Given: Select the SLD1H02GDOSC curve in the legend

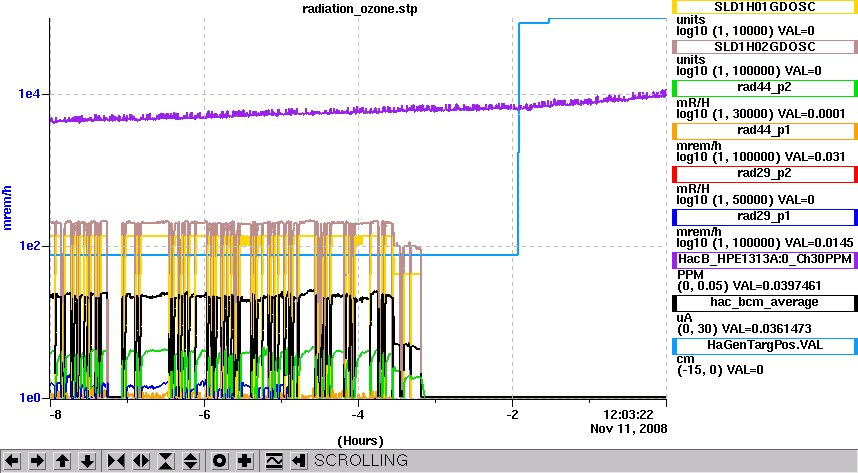Looking at the screenshot, I should (x=764, y=47).
